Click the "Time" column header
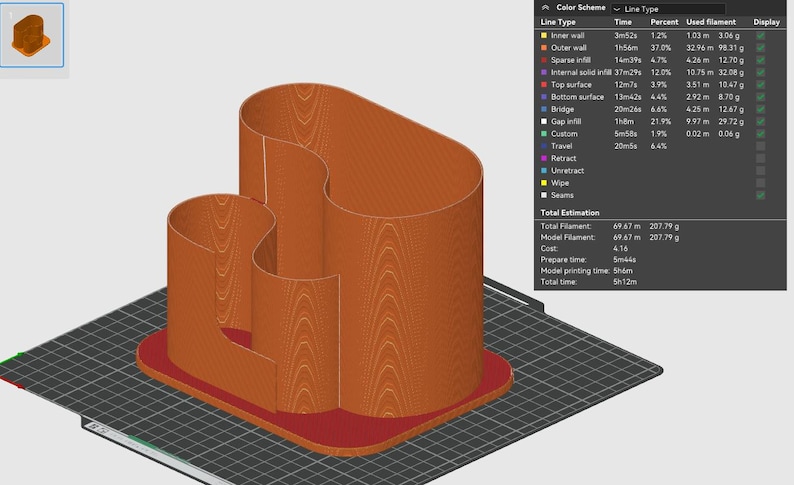Image resolution: width=794 pixels, height=485 pixels. tap(623, 22)
